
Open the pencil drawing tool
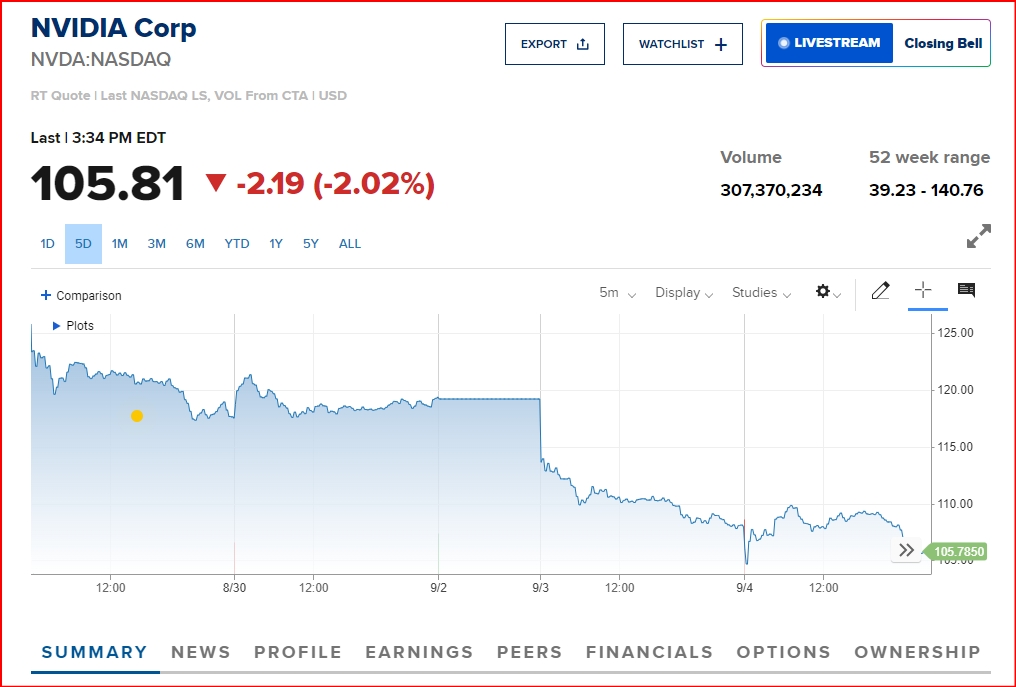click(880, 290)
